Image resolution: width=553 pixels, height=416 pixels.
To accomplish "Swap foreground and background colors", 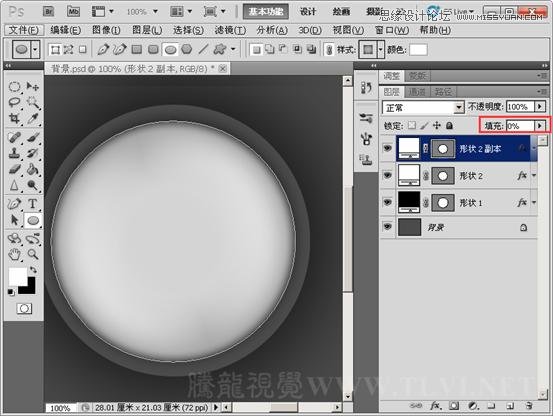I will click(34, 270).
